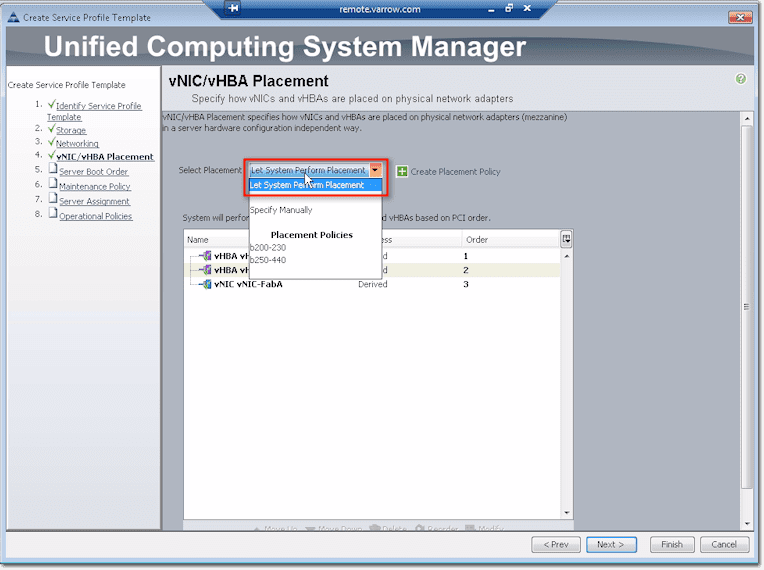The width and height of the screenshot is (764, 570).
Task: Click the Operational Policies page icon
Action: point(53,213)
